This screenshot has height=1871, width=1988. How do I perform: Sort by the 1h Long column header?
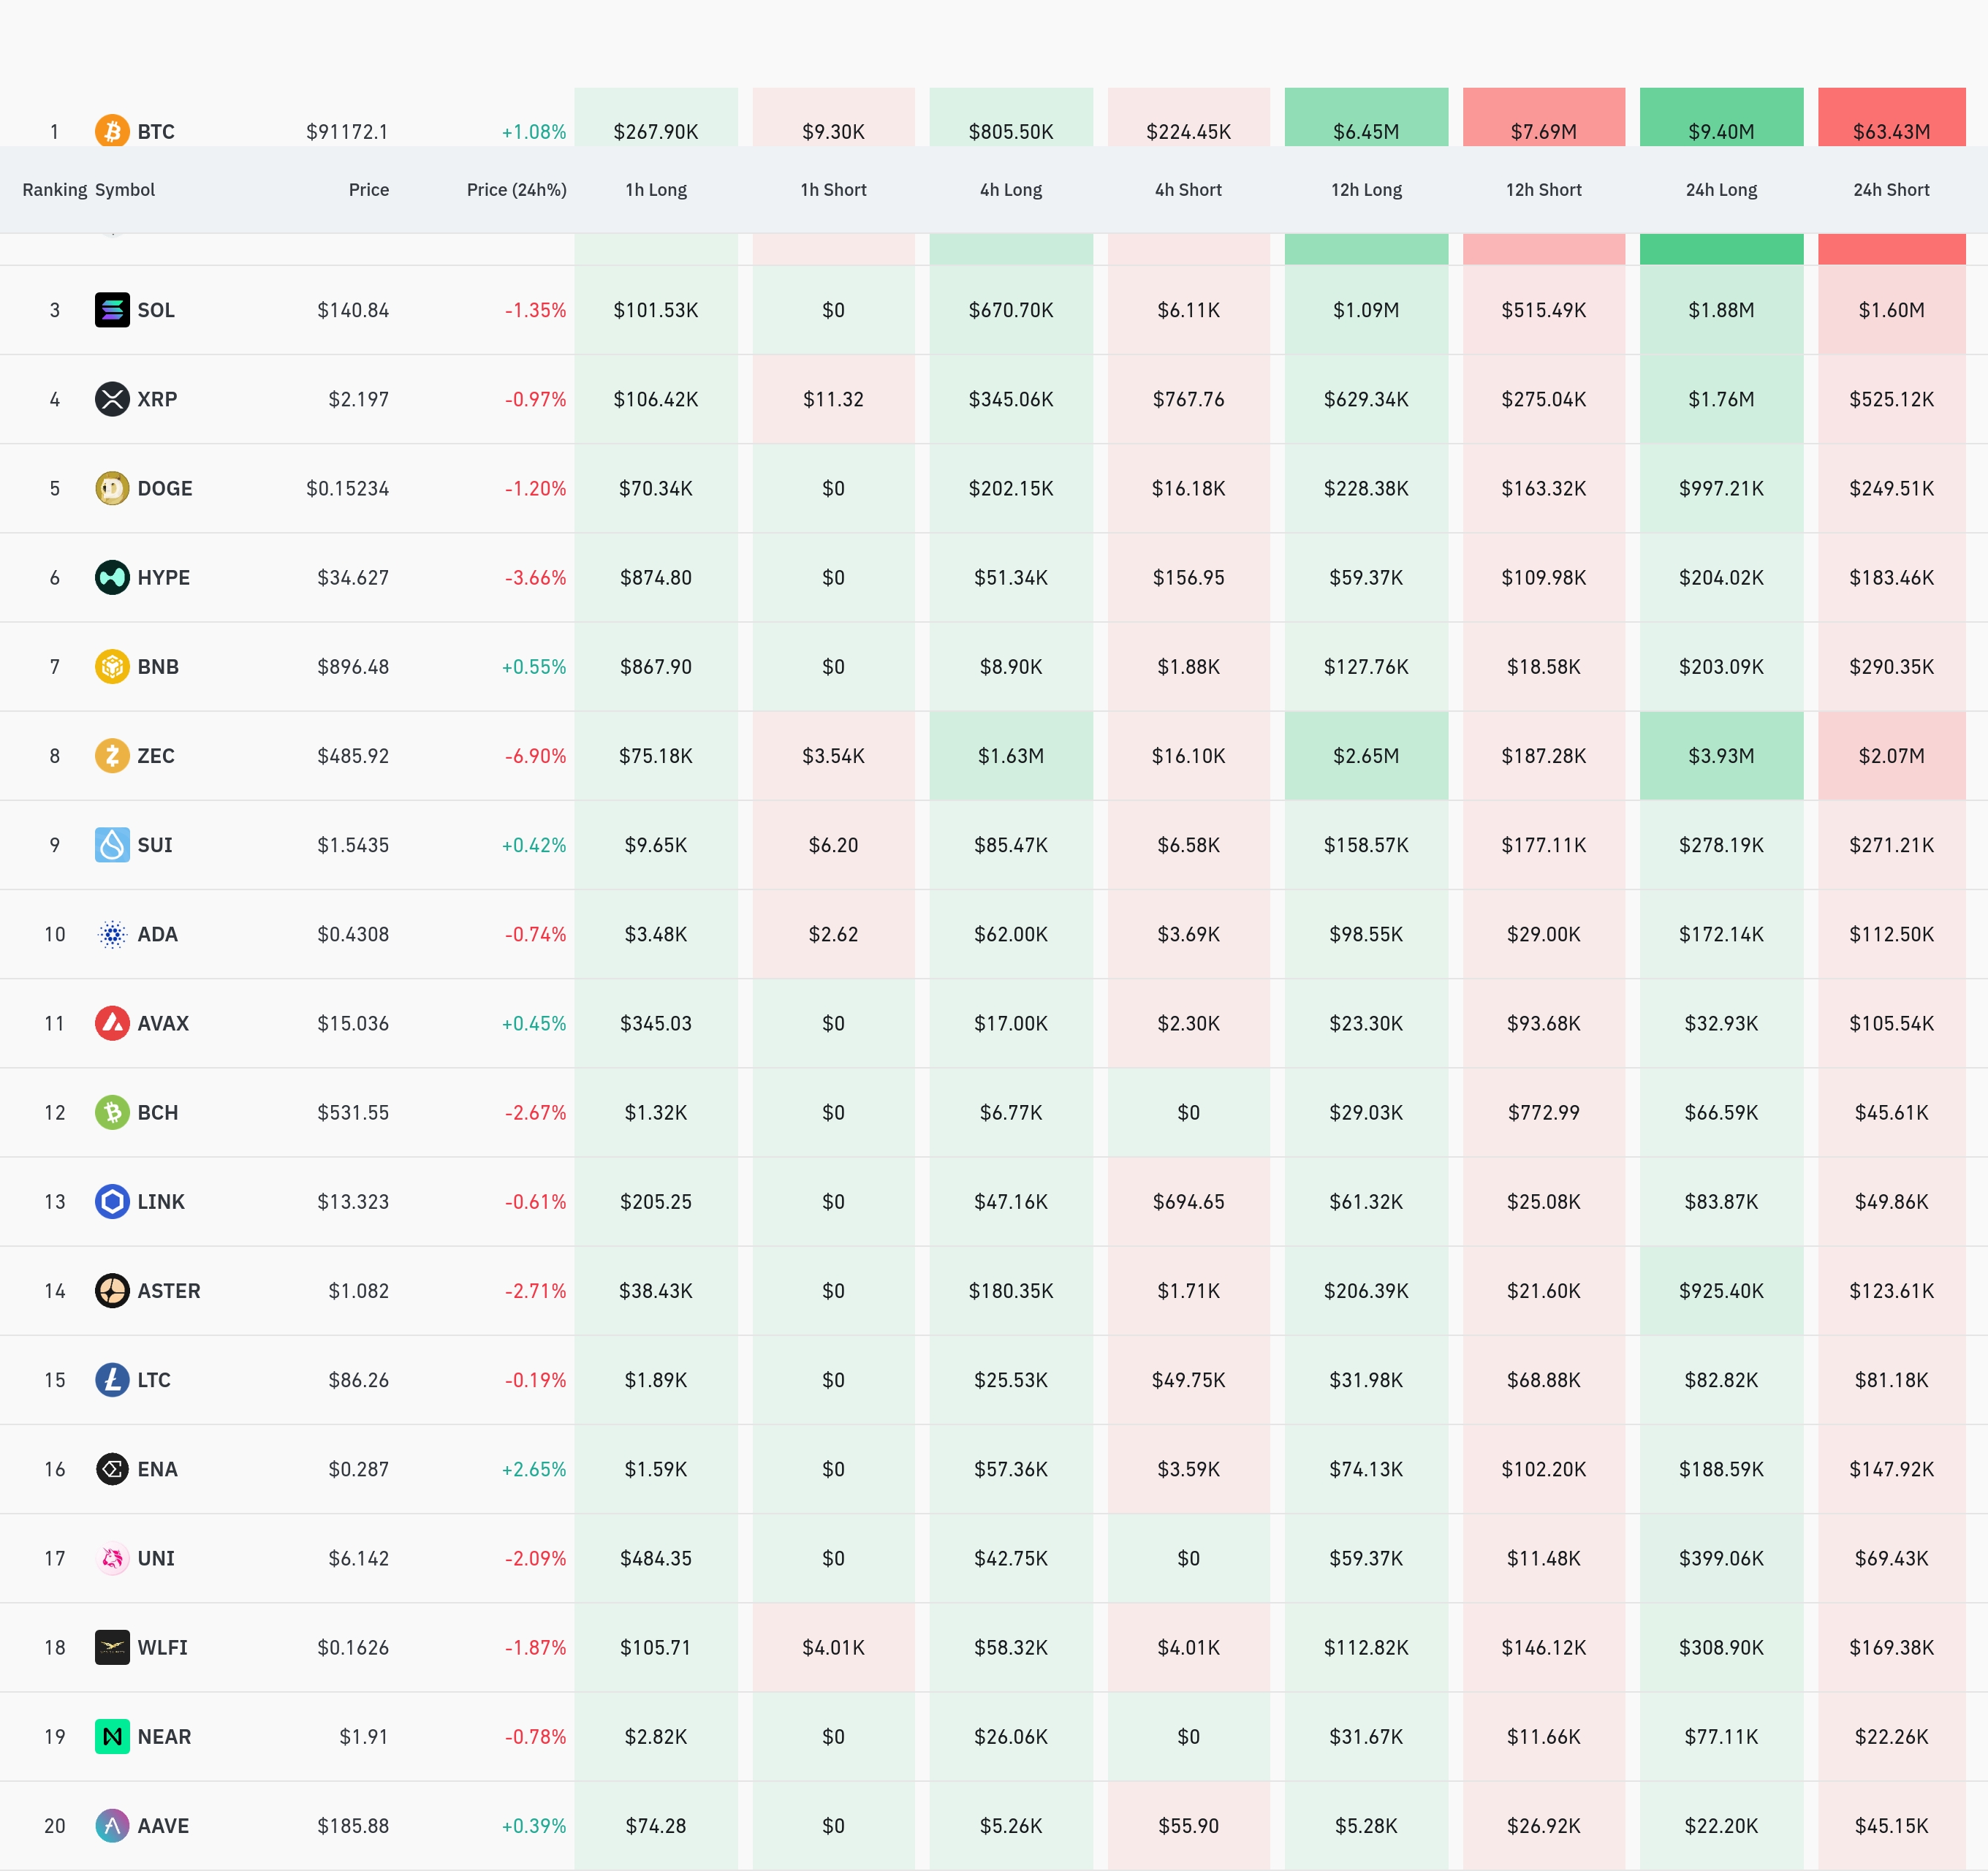tap(656, 190)
